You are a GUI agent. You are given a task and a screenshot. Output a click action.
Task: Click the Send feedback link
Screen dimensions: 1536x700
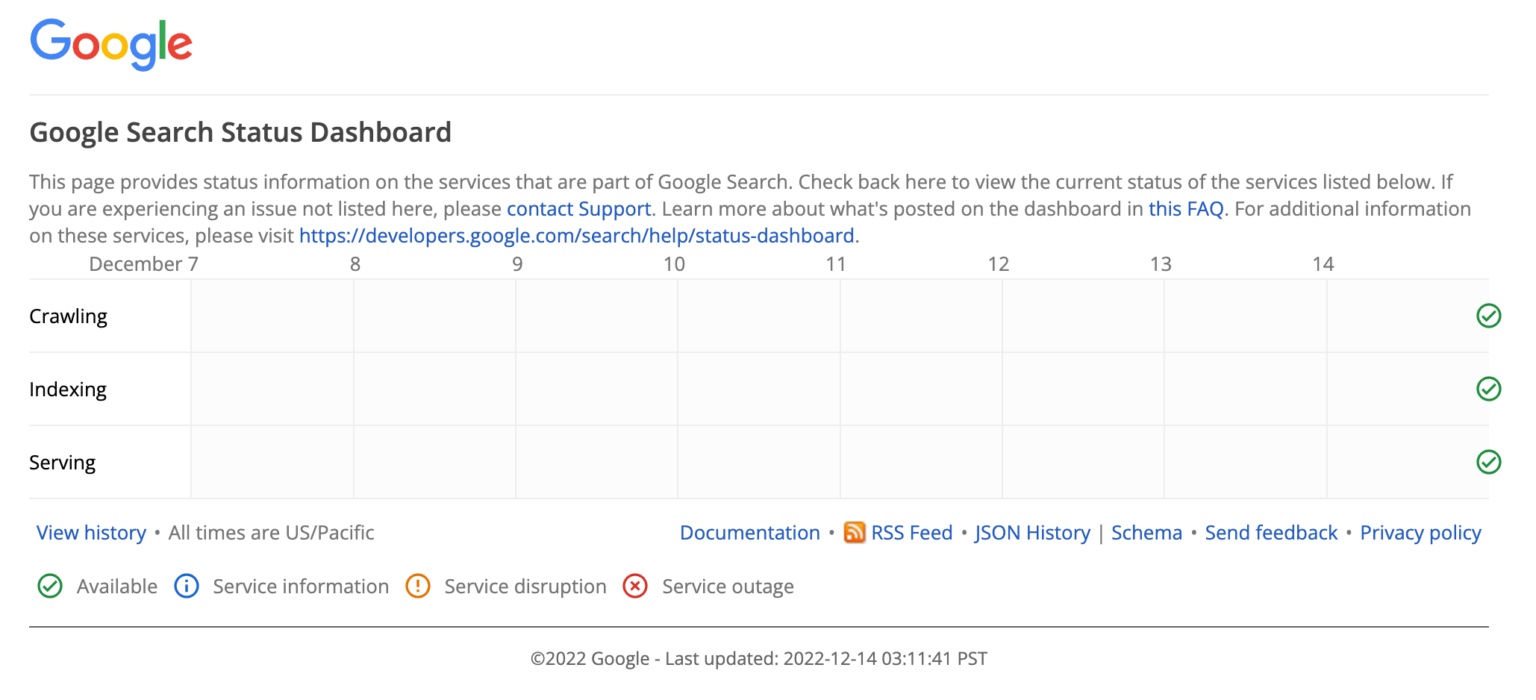coord(1270,533)
